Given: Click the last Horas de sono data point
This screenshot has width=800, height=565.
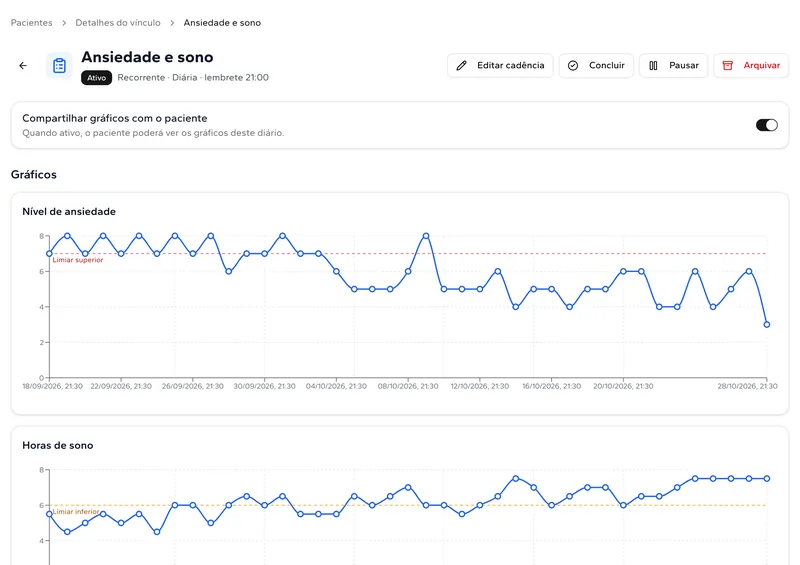Looking at the screenshot, I should 767,479.
